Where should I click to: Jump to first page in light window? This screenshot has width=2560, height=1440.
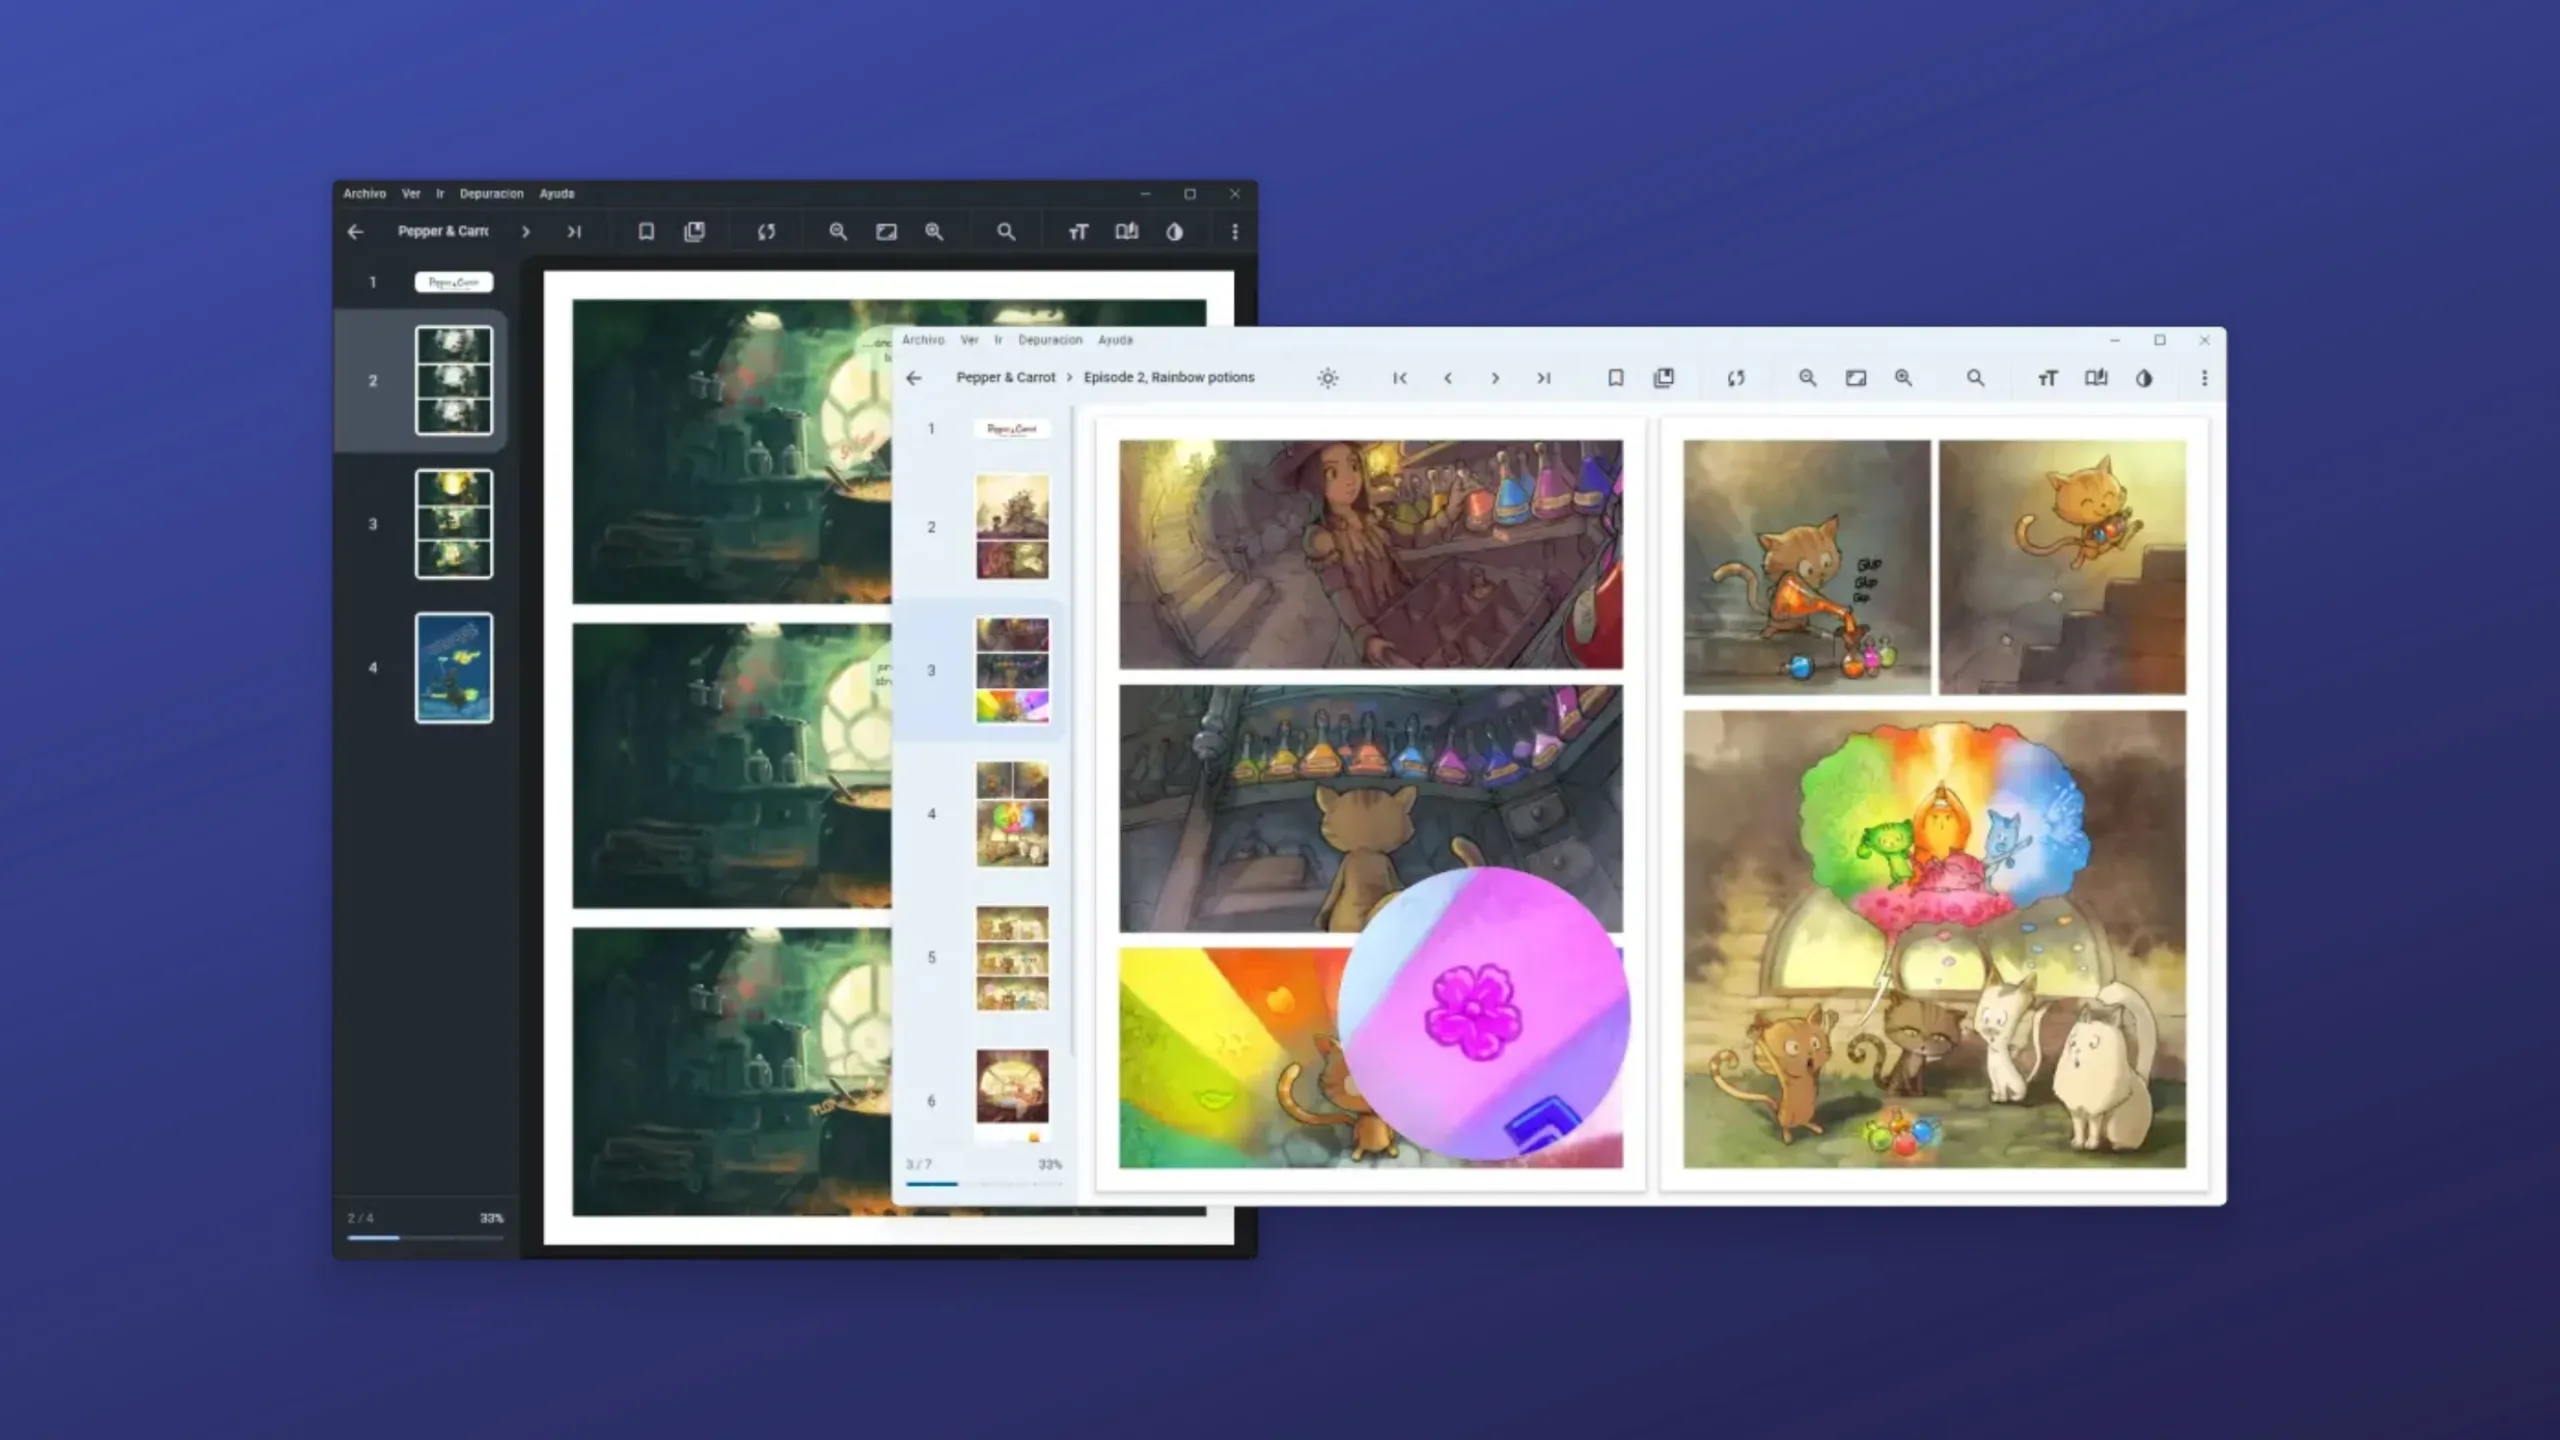[x=1399, y=378]
